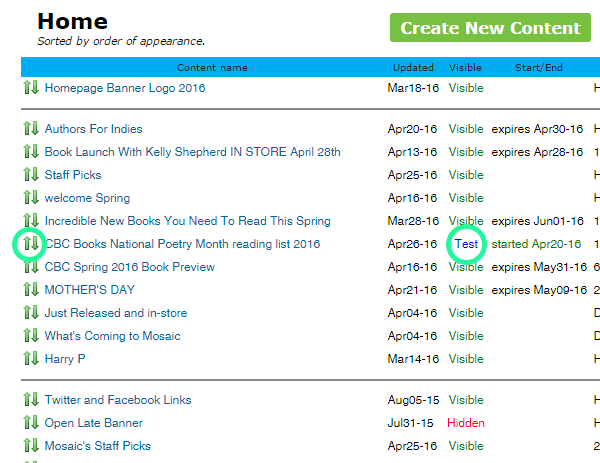This screenshot has width=600, height=463.
Task: Toggle Visible status of Authors For Indies
Action: tap(465, 129)
